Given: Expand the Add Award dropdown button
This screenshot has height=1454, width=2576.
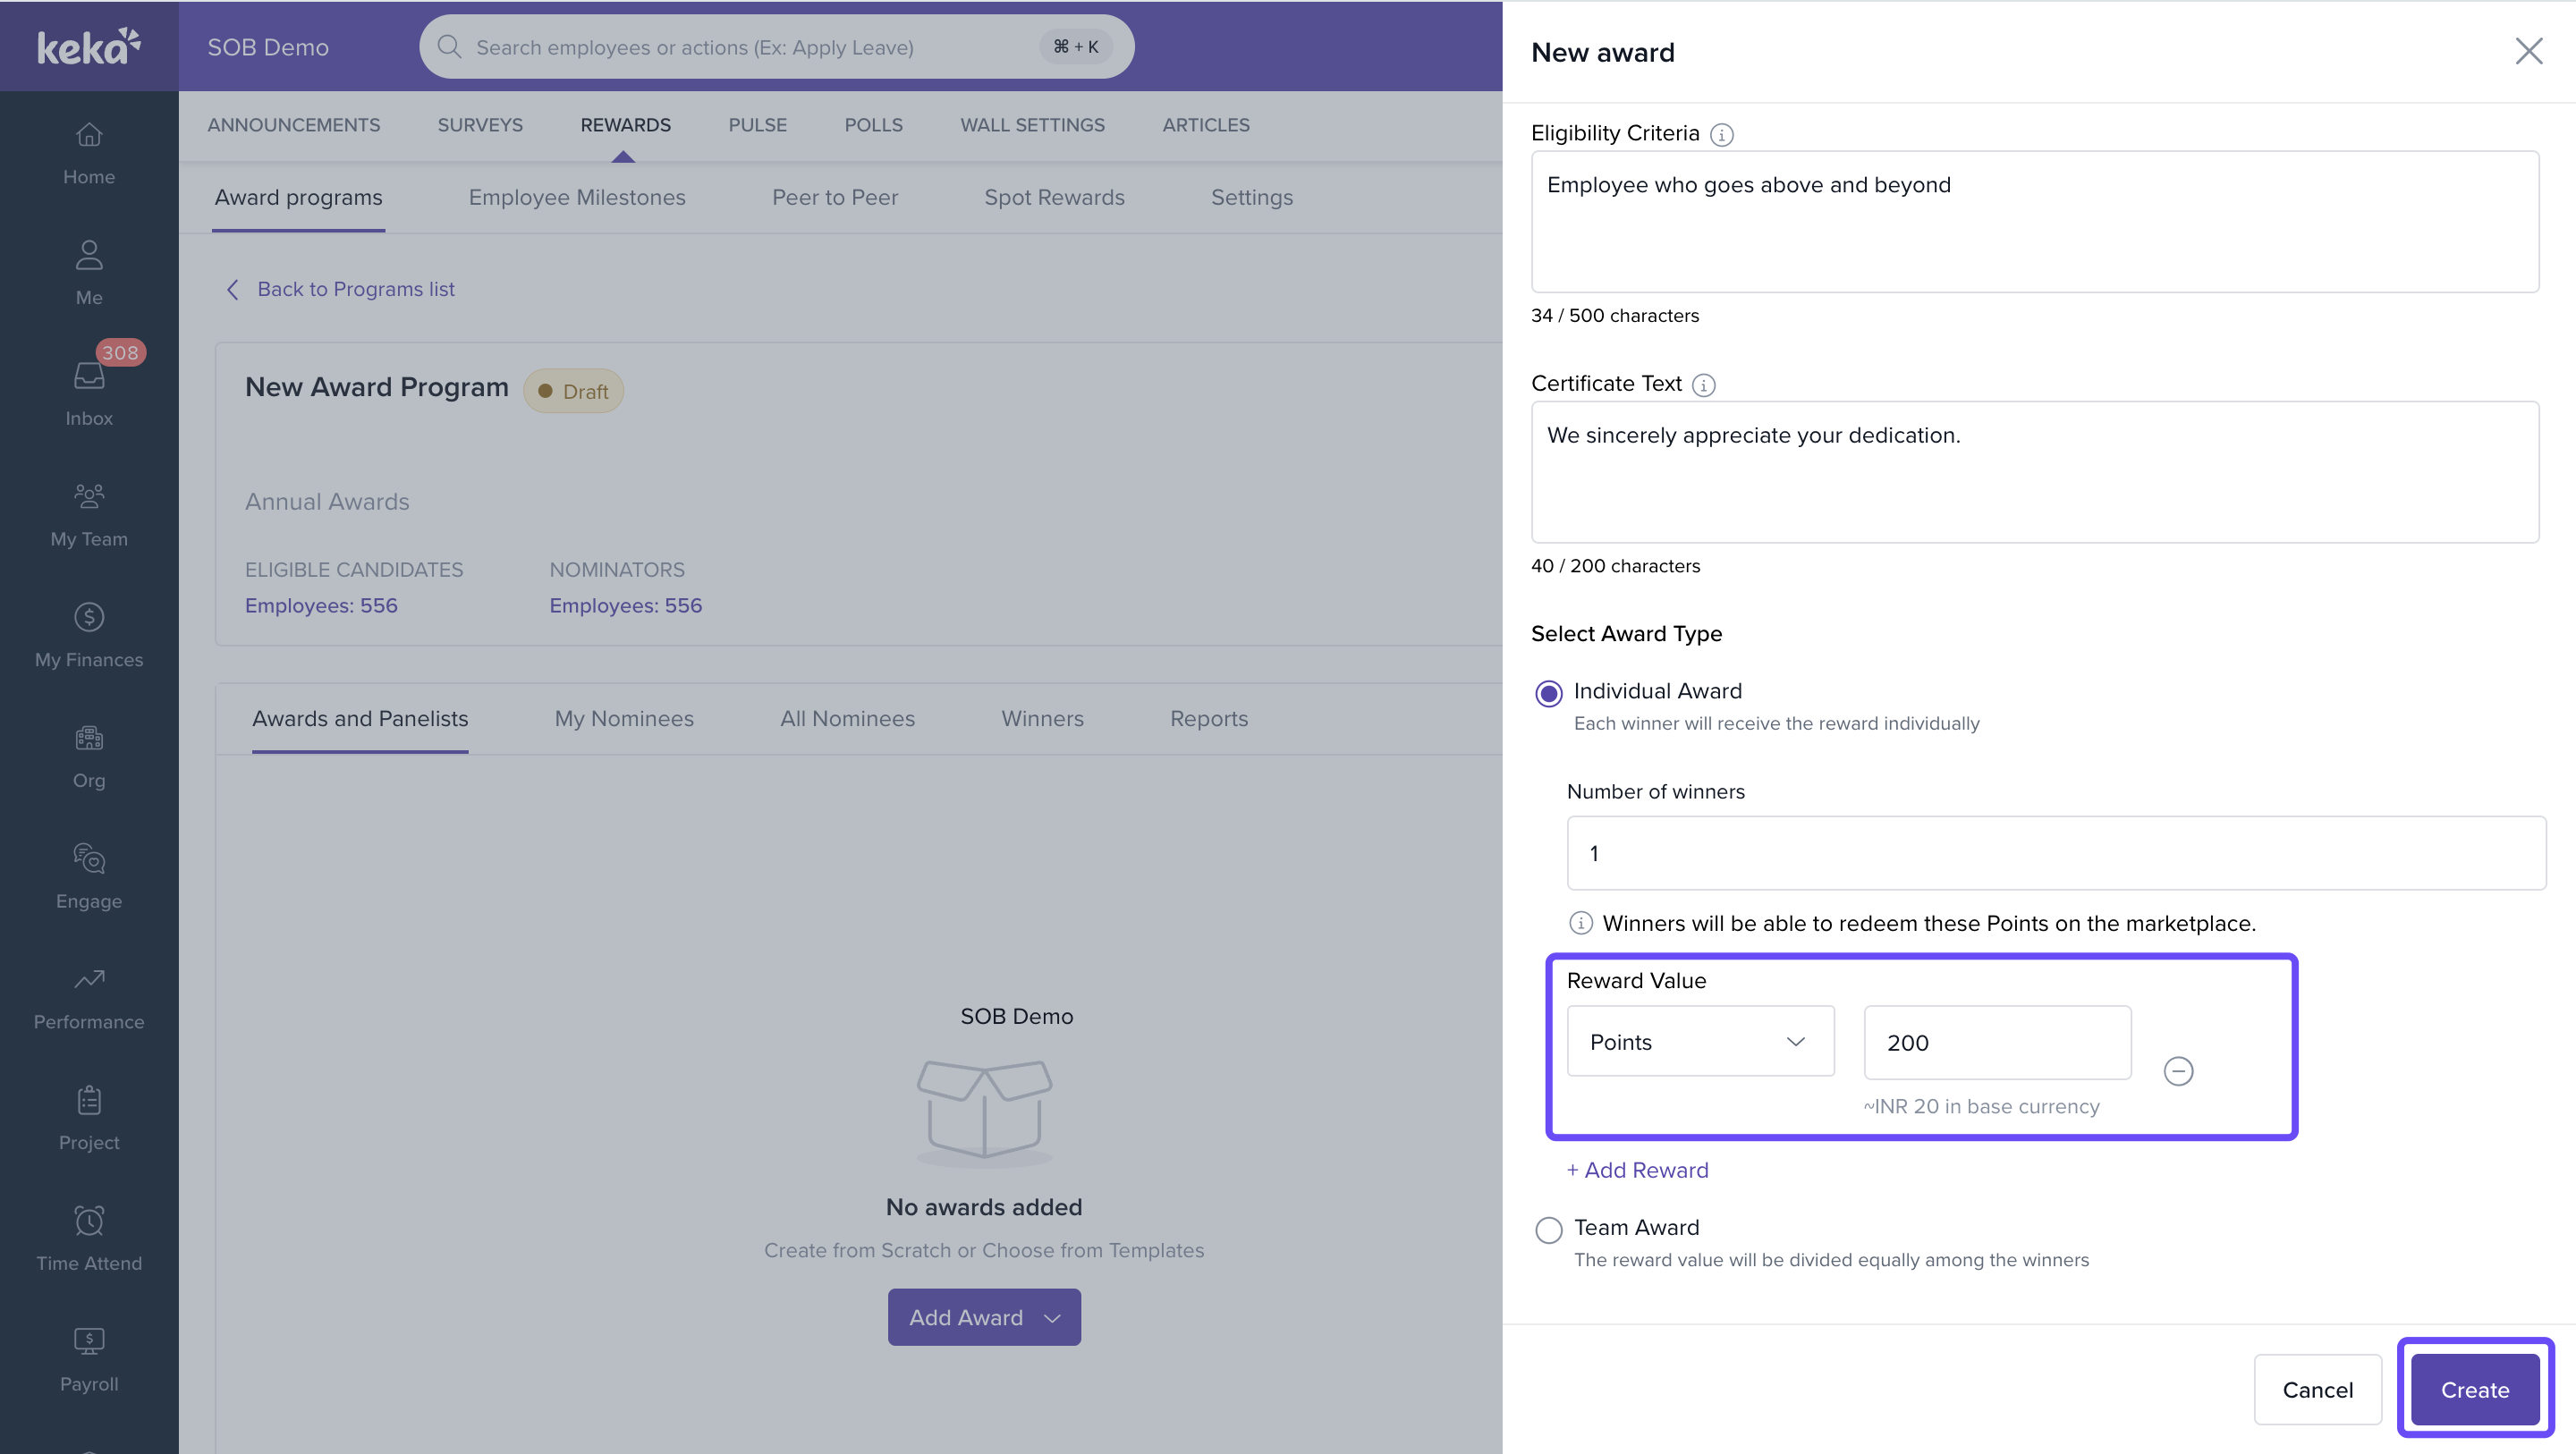Looking at the screenshot, I should pyautogui.click(x=984, y=1317).
